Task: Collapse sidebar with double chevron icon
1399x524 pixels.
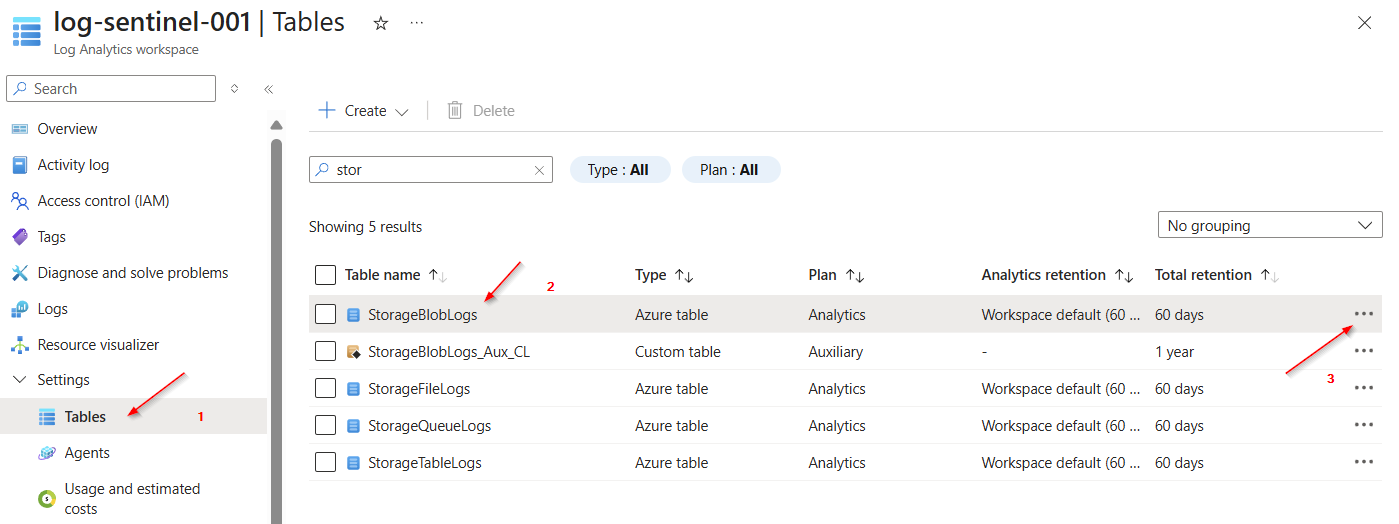Action: (268, 89)
